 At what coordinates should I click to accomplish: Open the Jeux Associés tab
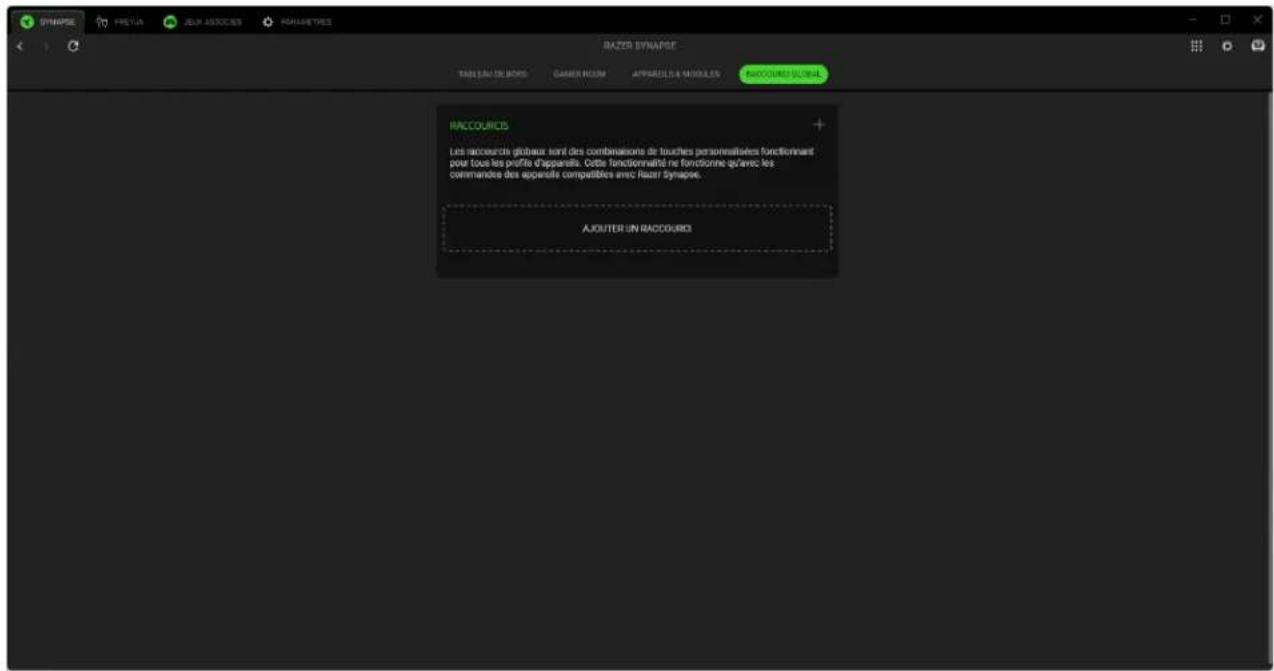203,21
